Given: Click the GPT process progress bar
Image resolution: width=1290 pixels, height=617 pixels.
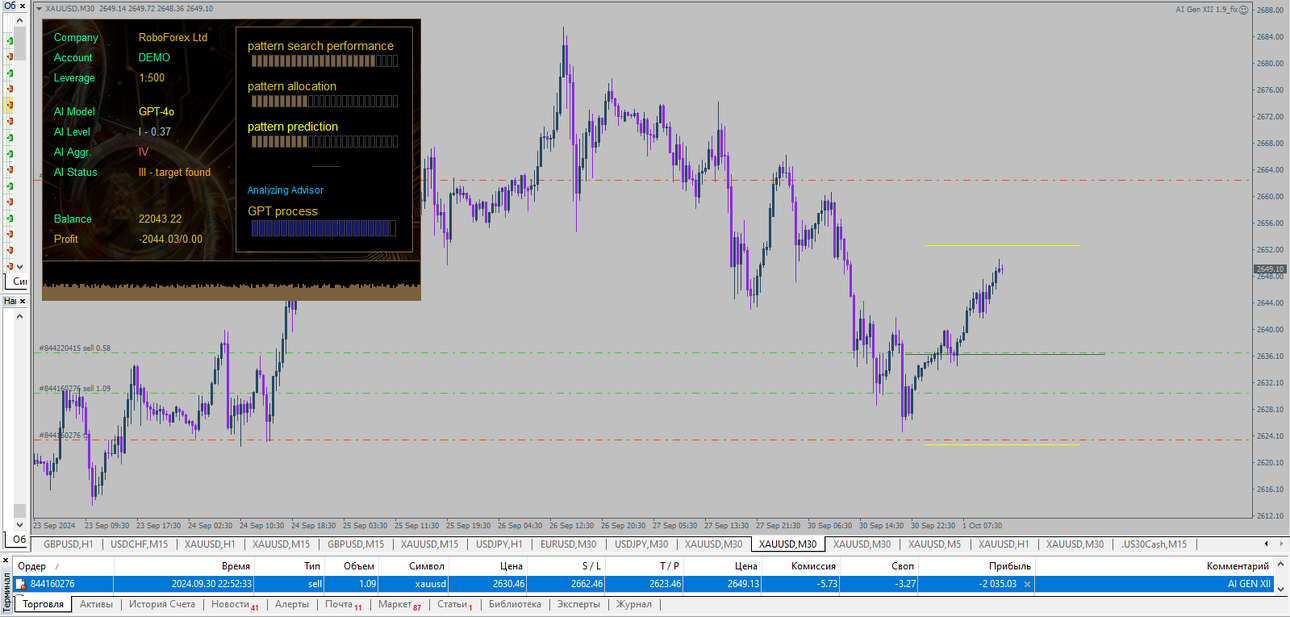Looking at the screenshot, I should tap(322, 229).
